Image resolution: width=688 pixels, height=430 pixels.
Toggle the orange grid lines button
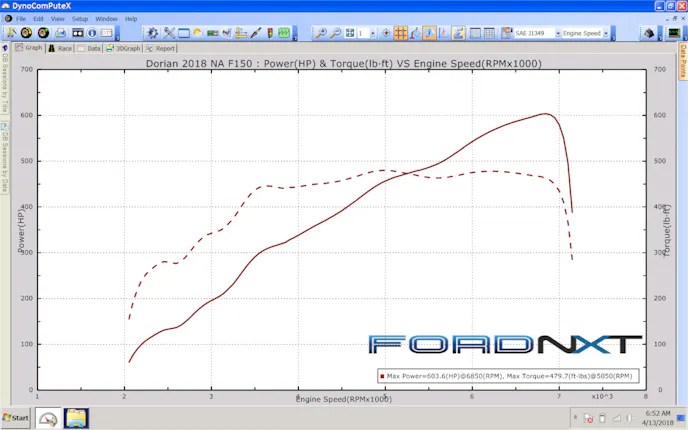pyautogui.click(x=400, y=33)
